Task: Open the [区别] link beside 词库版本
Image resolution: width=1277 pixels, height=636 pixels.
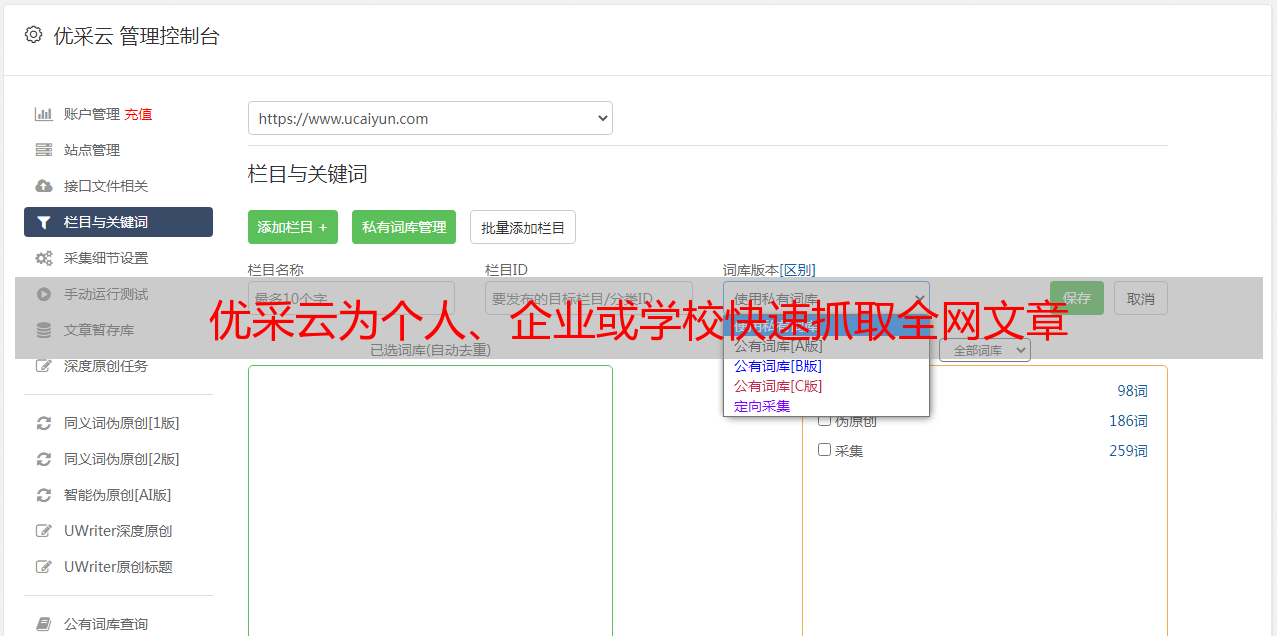Action: 798,270
